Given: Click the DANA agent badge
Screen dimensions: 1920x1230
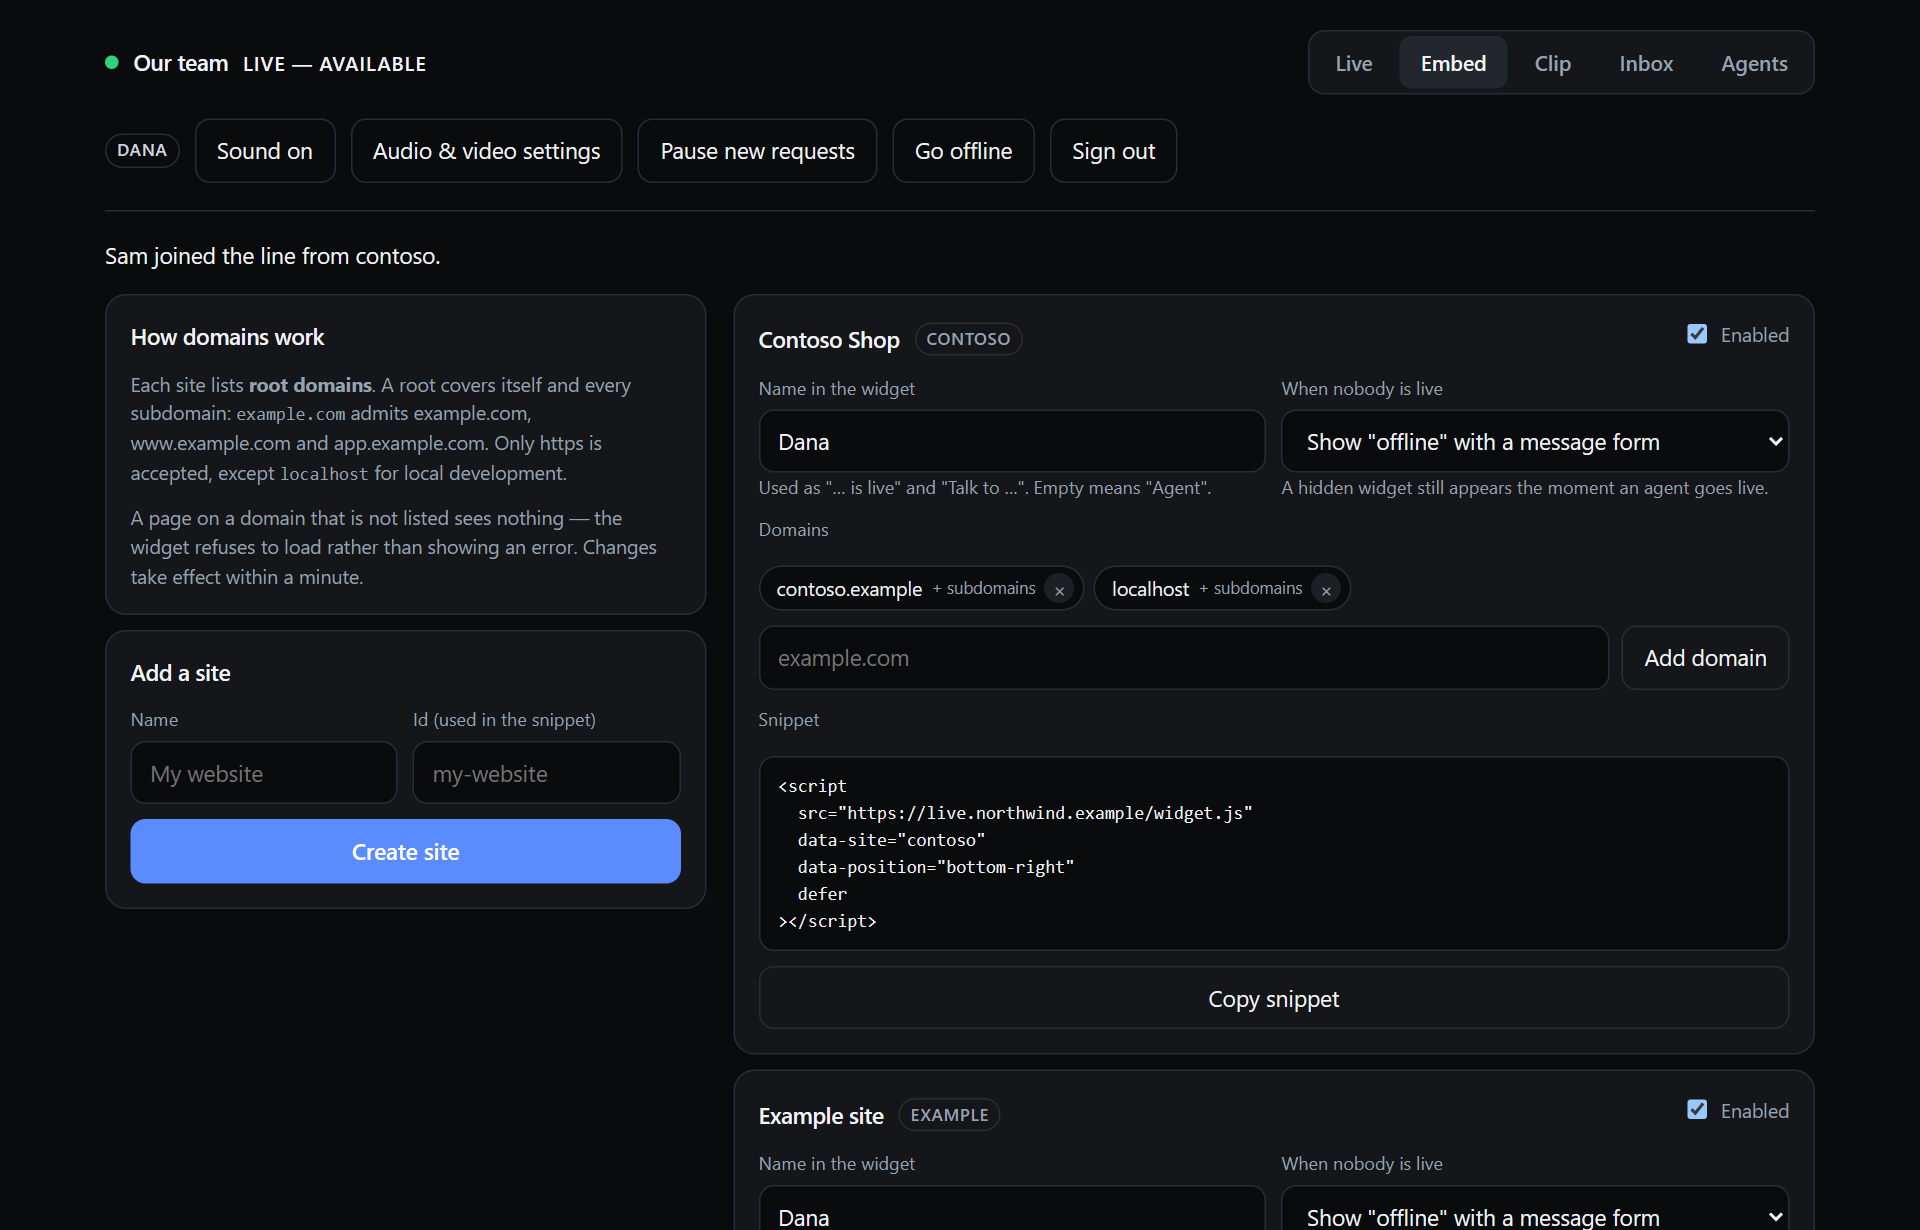Looking at the screenshot, I should 142,150.
